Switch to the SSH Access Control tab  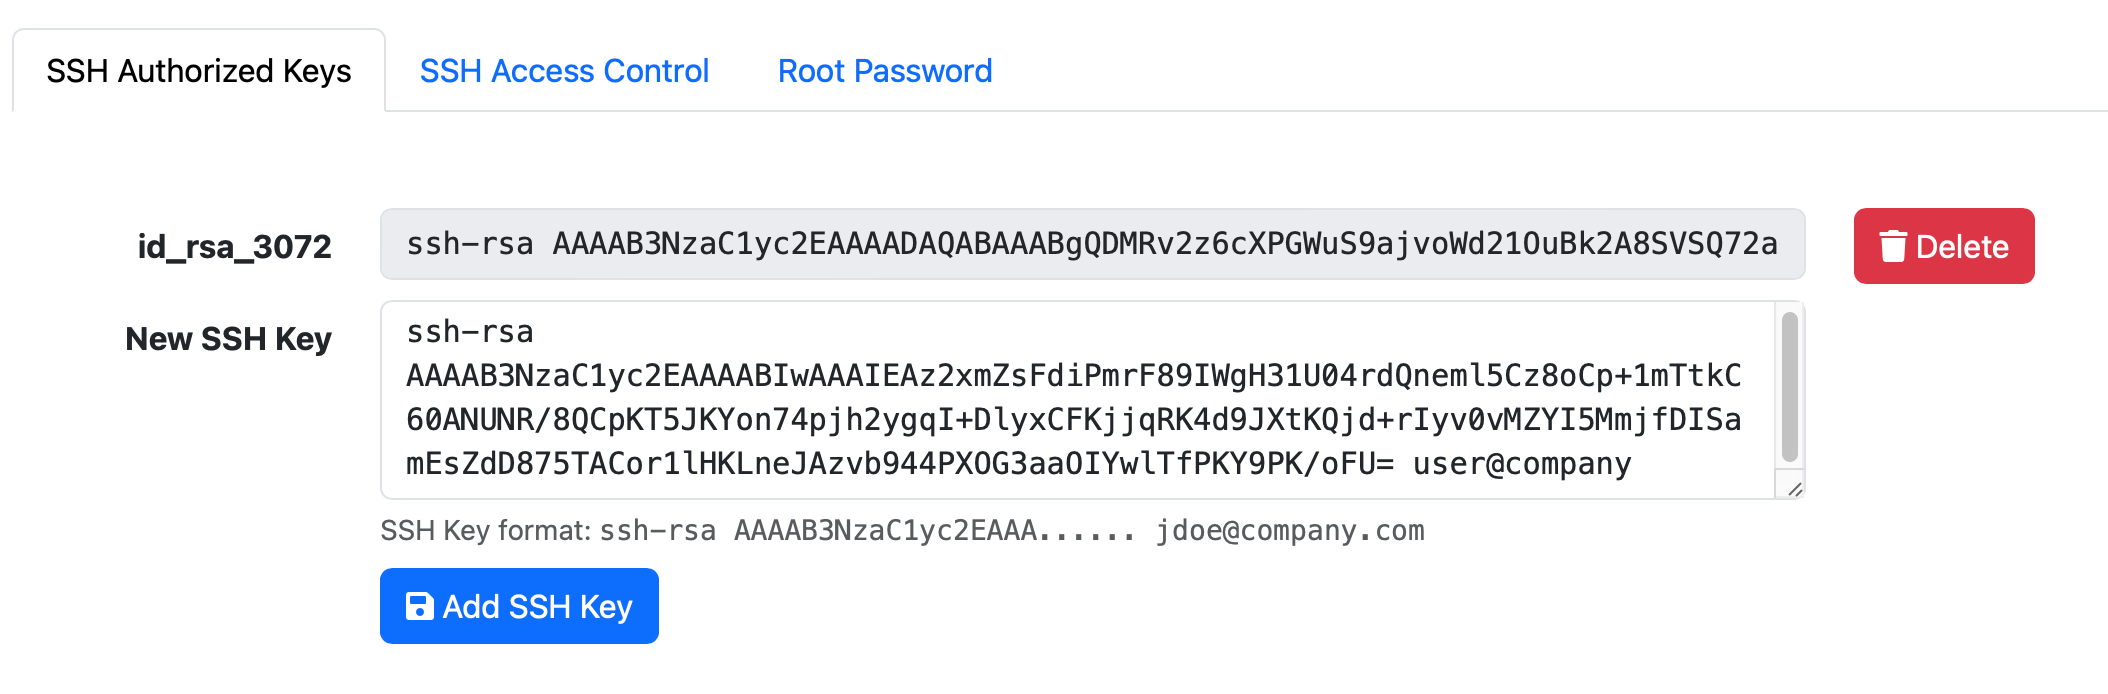click(x=564, y=70)
